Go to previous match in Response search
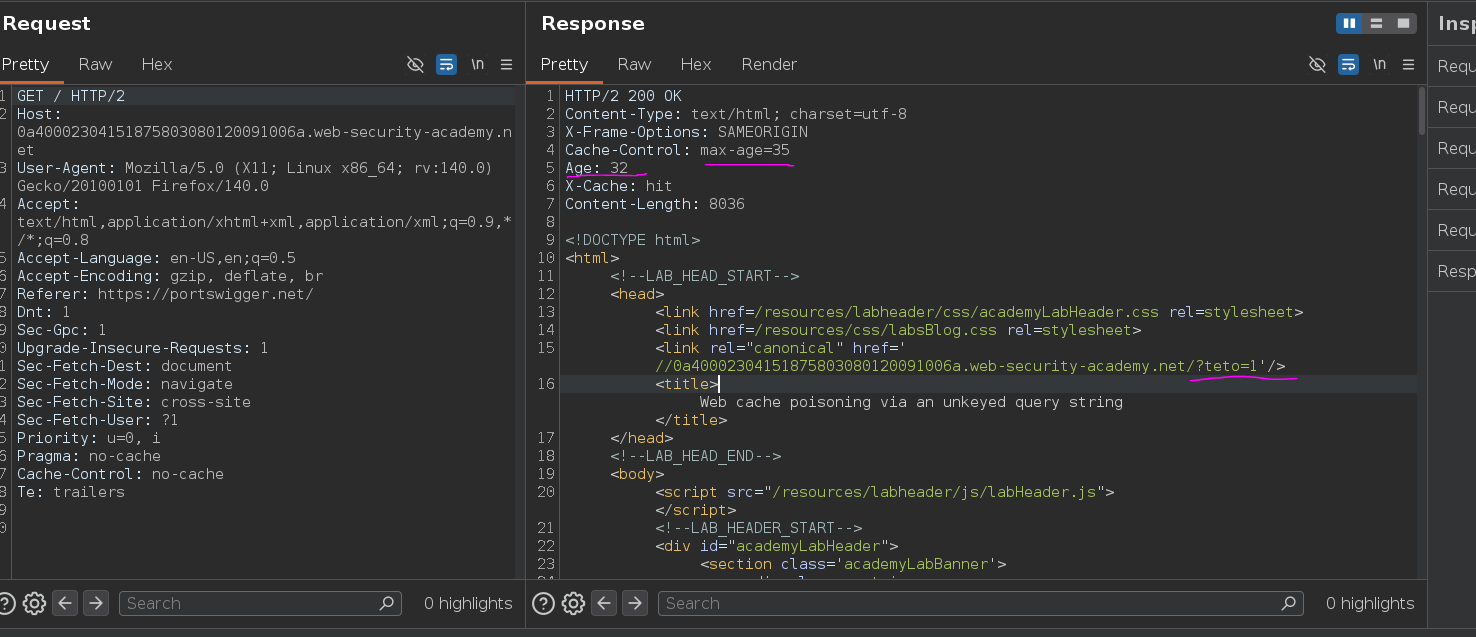The height and width of the screenshot is (637, 1476). [x=604, y=603]
